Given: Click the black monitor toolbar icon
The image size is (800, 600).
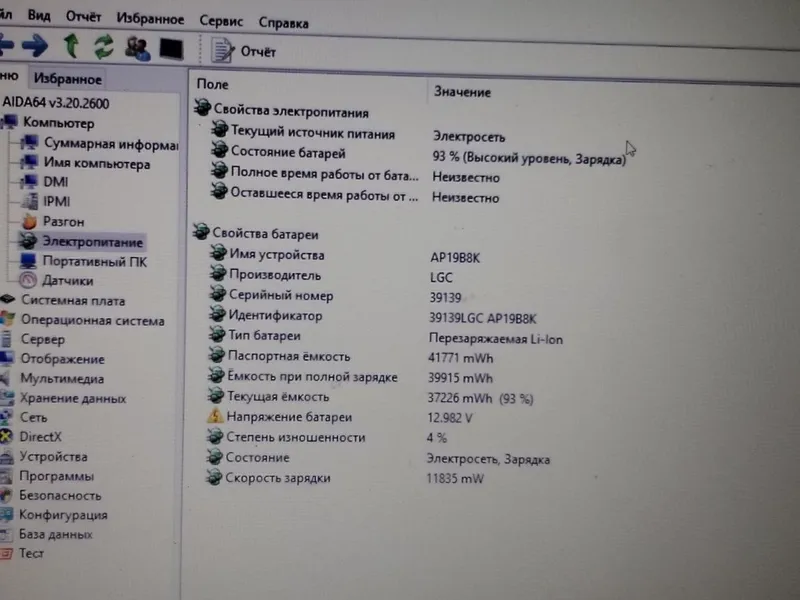Looking at the screenshot, I should click(171, 49).
